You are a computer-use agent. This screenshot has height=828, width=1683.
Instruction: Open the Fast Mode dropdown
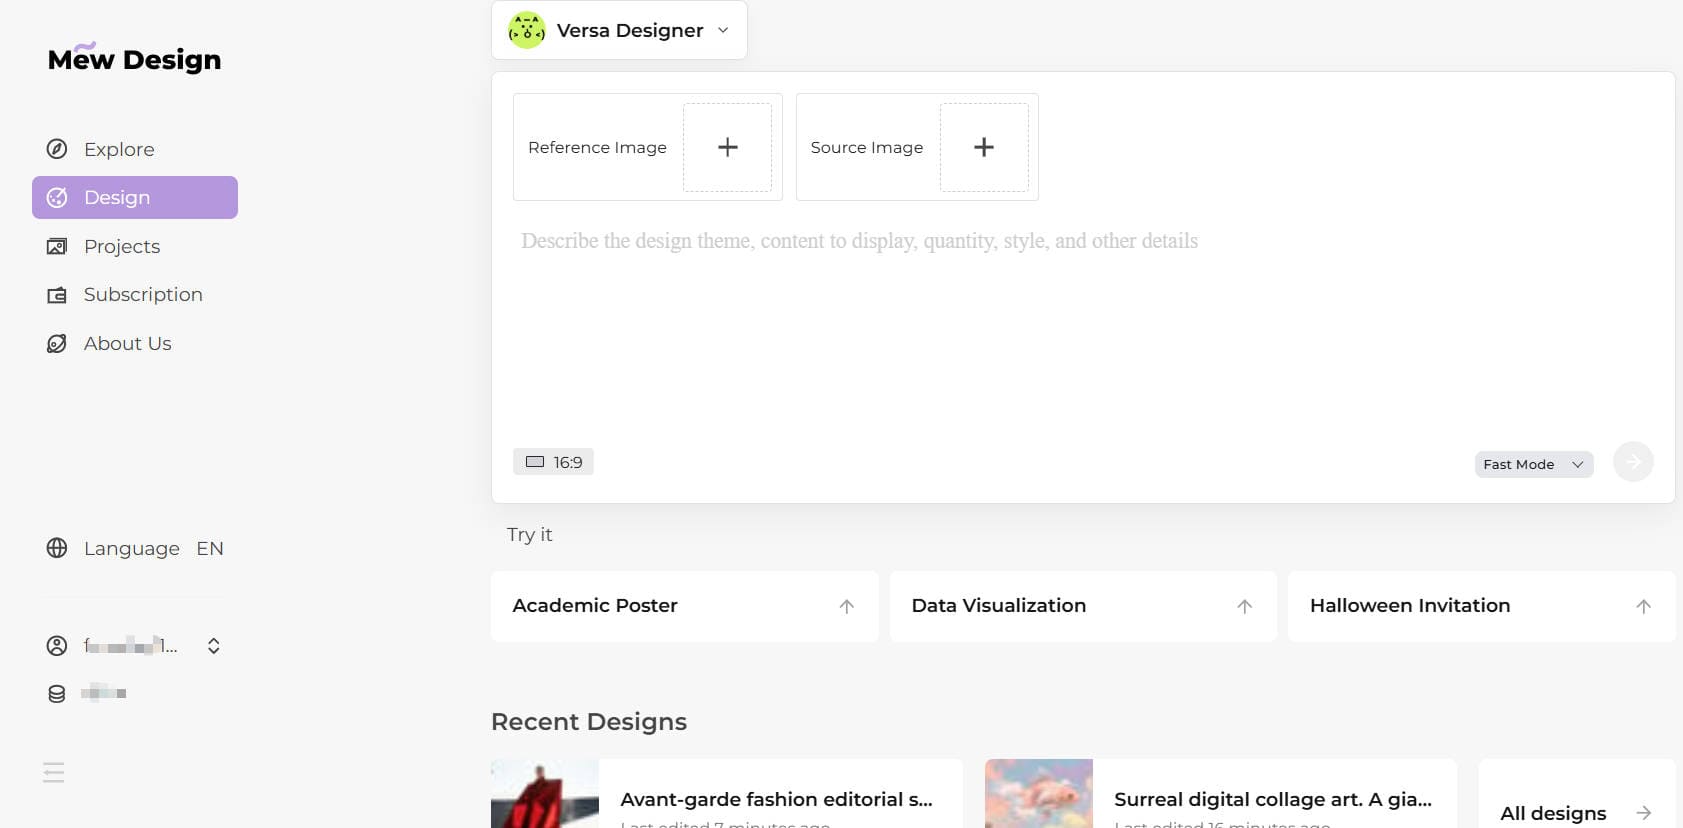click(x=1532, y=464)
